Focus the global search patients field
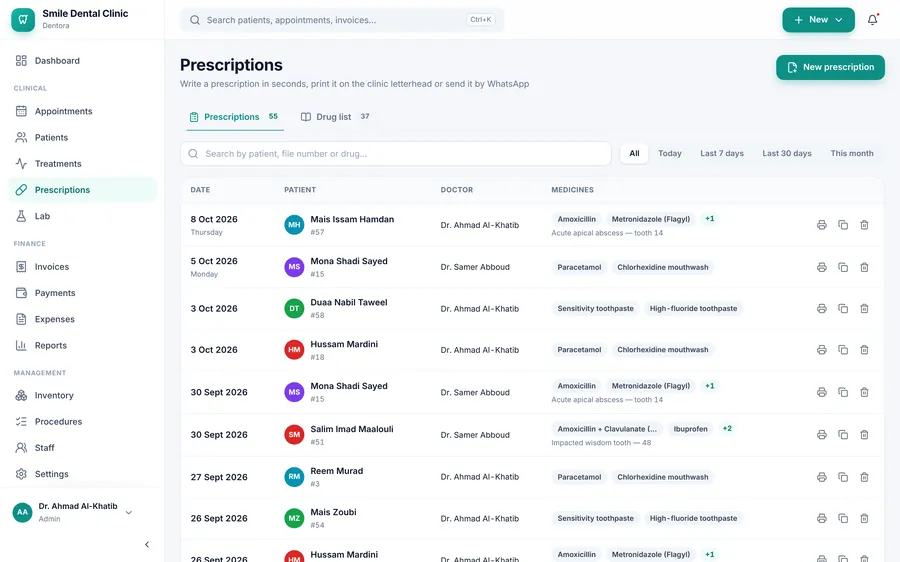900x562 pixels. click(342, 20)
